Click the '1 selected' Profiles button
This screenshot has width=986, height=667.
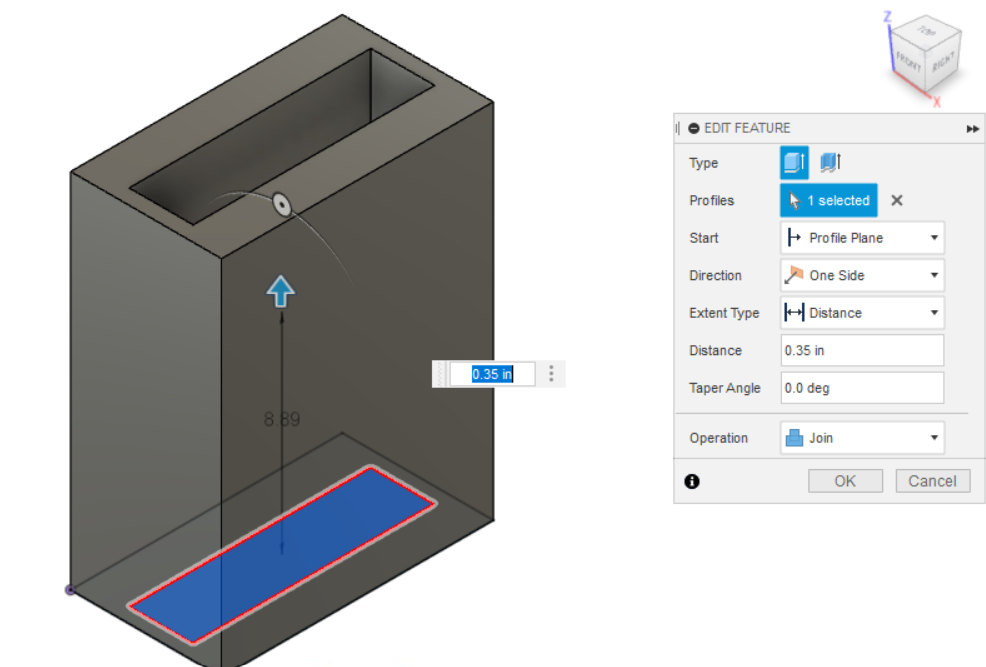[829, 201]
